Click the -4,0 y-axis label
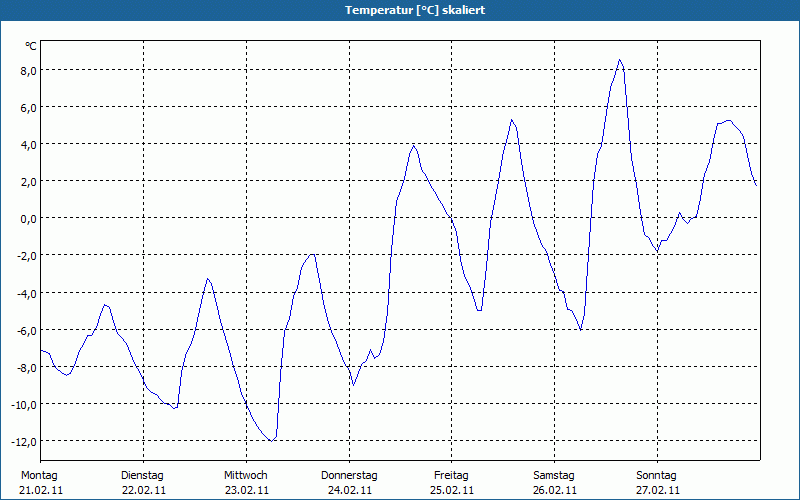 27,293
